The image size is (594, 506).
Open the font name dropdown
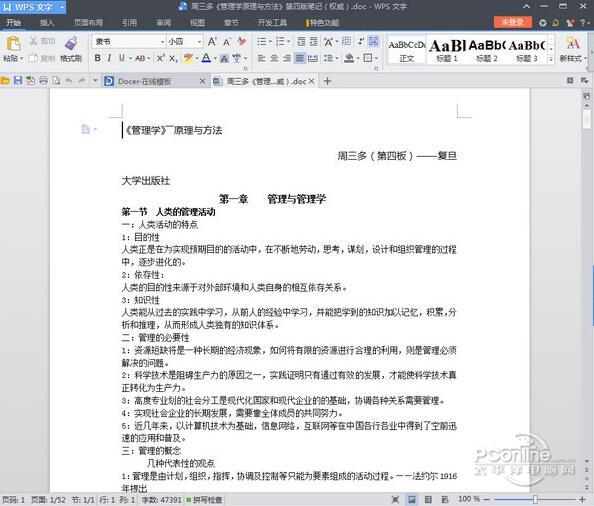pos(163,41)
